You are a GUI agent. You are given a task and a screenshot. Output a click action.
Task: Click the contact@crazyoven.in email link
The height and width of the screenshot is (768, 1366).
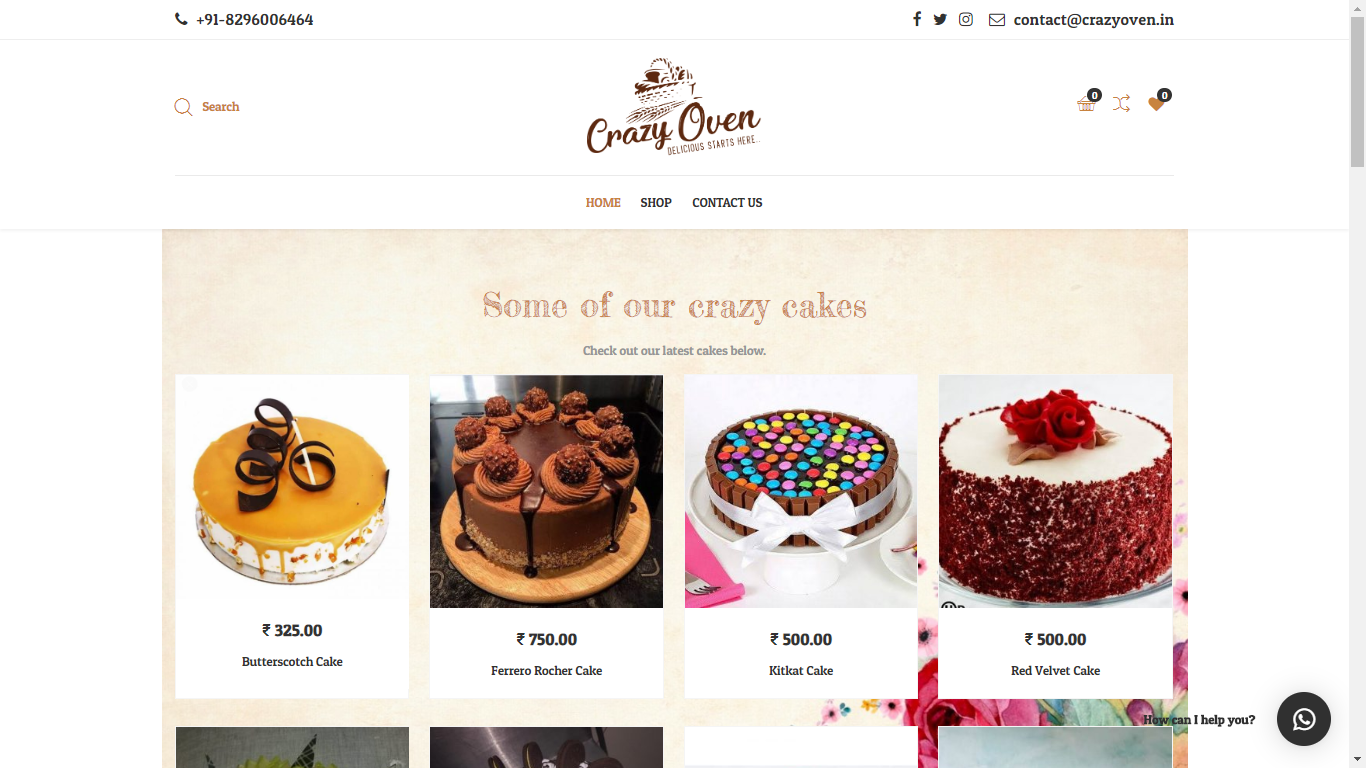1094,20
